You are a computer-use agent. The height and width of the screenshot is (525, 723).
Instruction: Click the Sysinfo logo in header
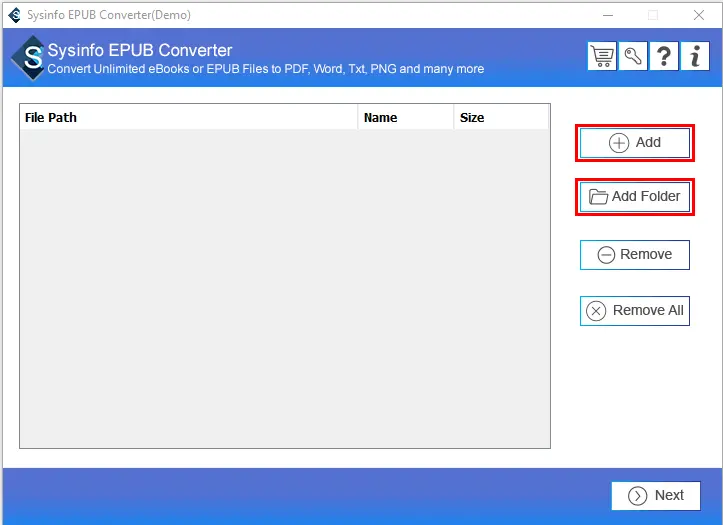(x=29, y=58)
